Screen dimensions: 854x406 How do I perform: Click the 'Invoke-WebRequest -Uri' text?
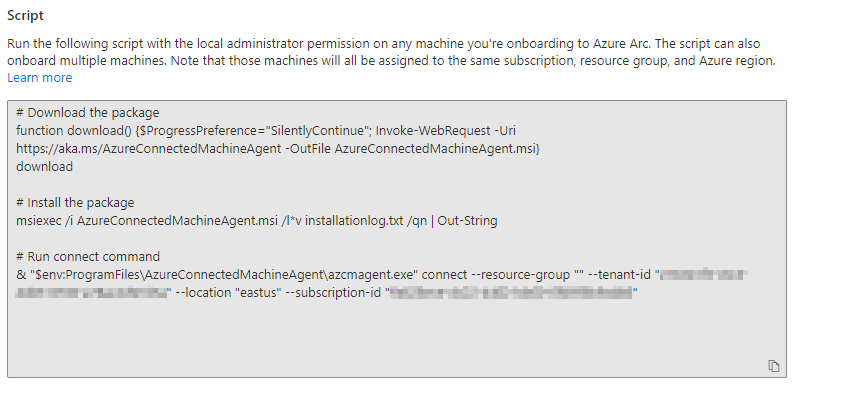coord(446,131)
